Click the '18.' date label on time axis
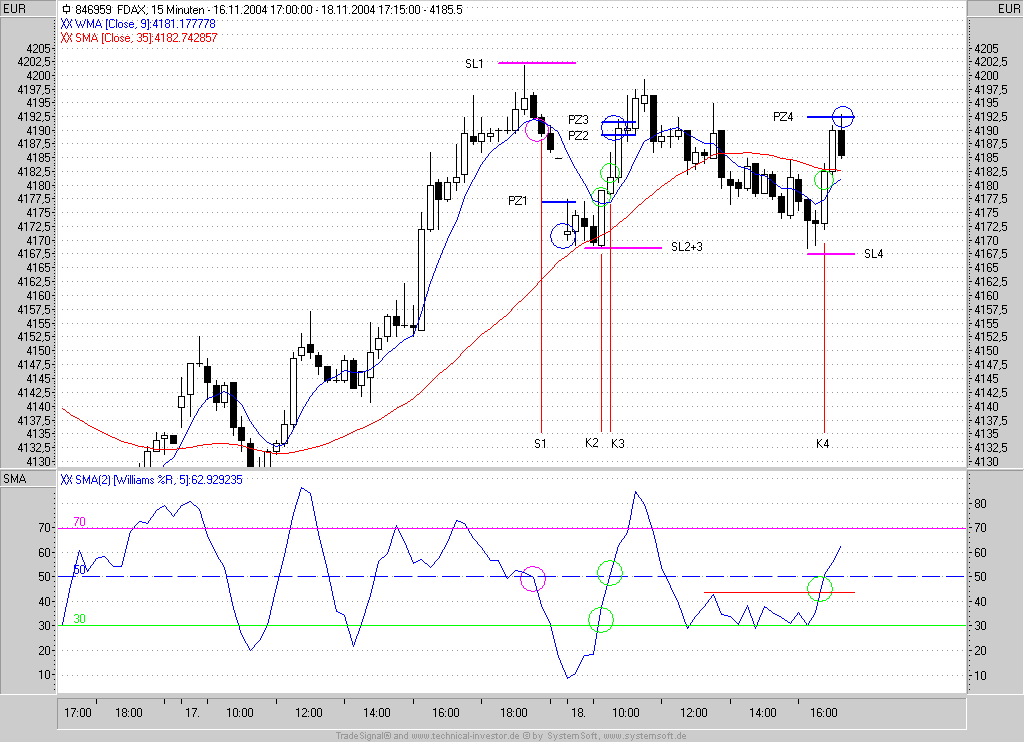Image resolution: width=1024 pixels, height=742 pixels. point(577,713)
